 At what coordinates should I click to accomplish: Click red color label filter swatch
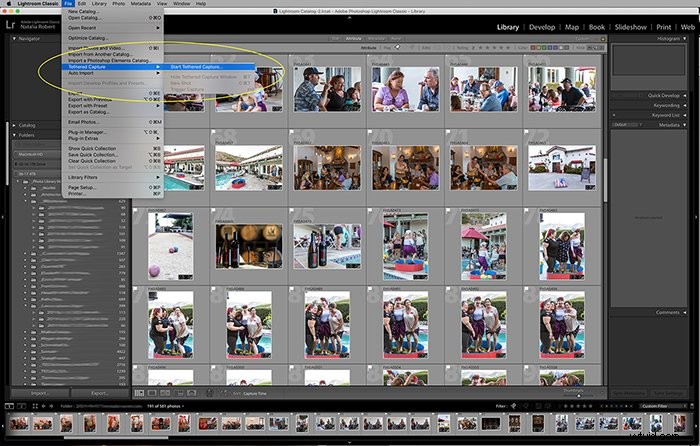pos(533,47)
